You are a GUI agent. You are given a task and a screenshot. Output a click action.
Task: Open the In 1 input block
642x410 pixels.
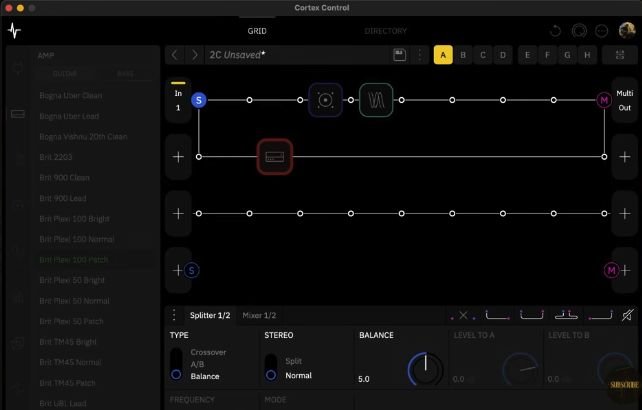click(x=178, y=100)
